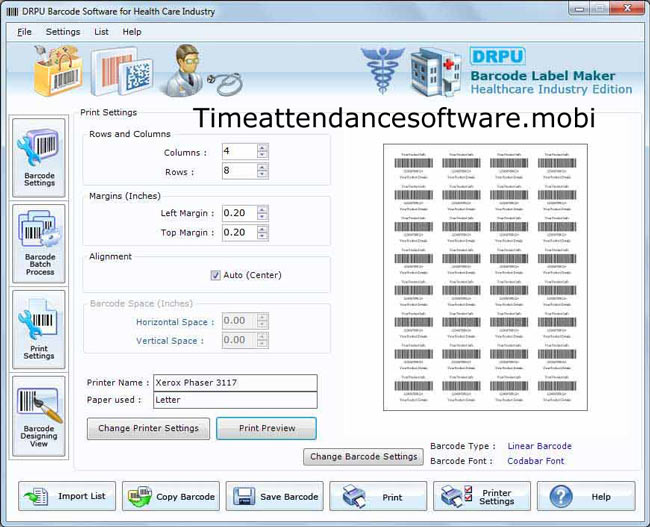The height and width of the screenshot is (527, 650).
Task: Click Change Barcode Settings button
Action: (x=364, y=457)
